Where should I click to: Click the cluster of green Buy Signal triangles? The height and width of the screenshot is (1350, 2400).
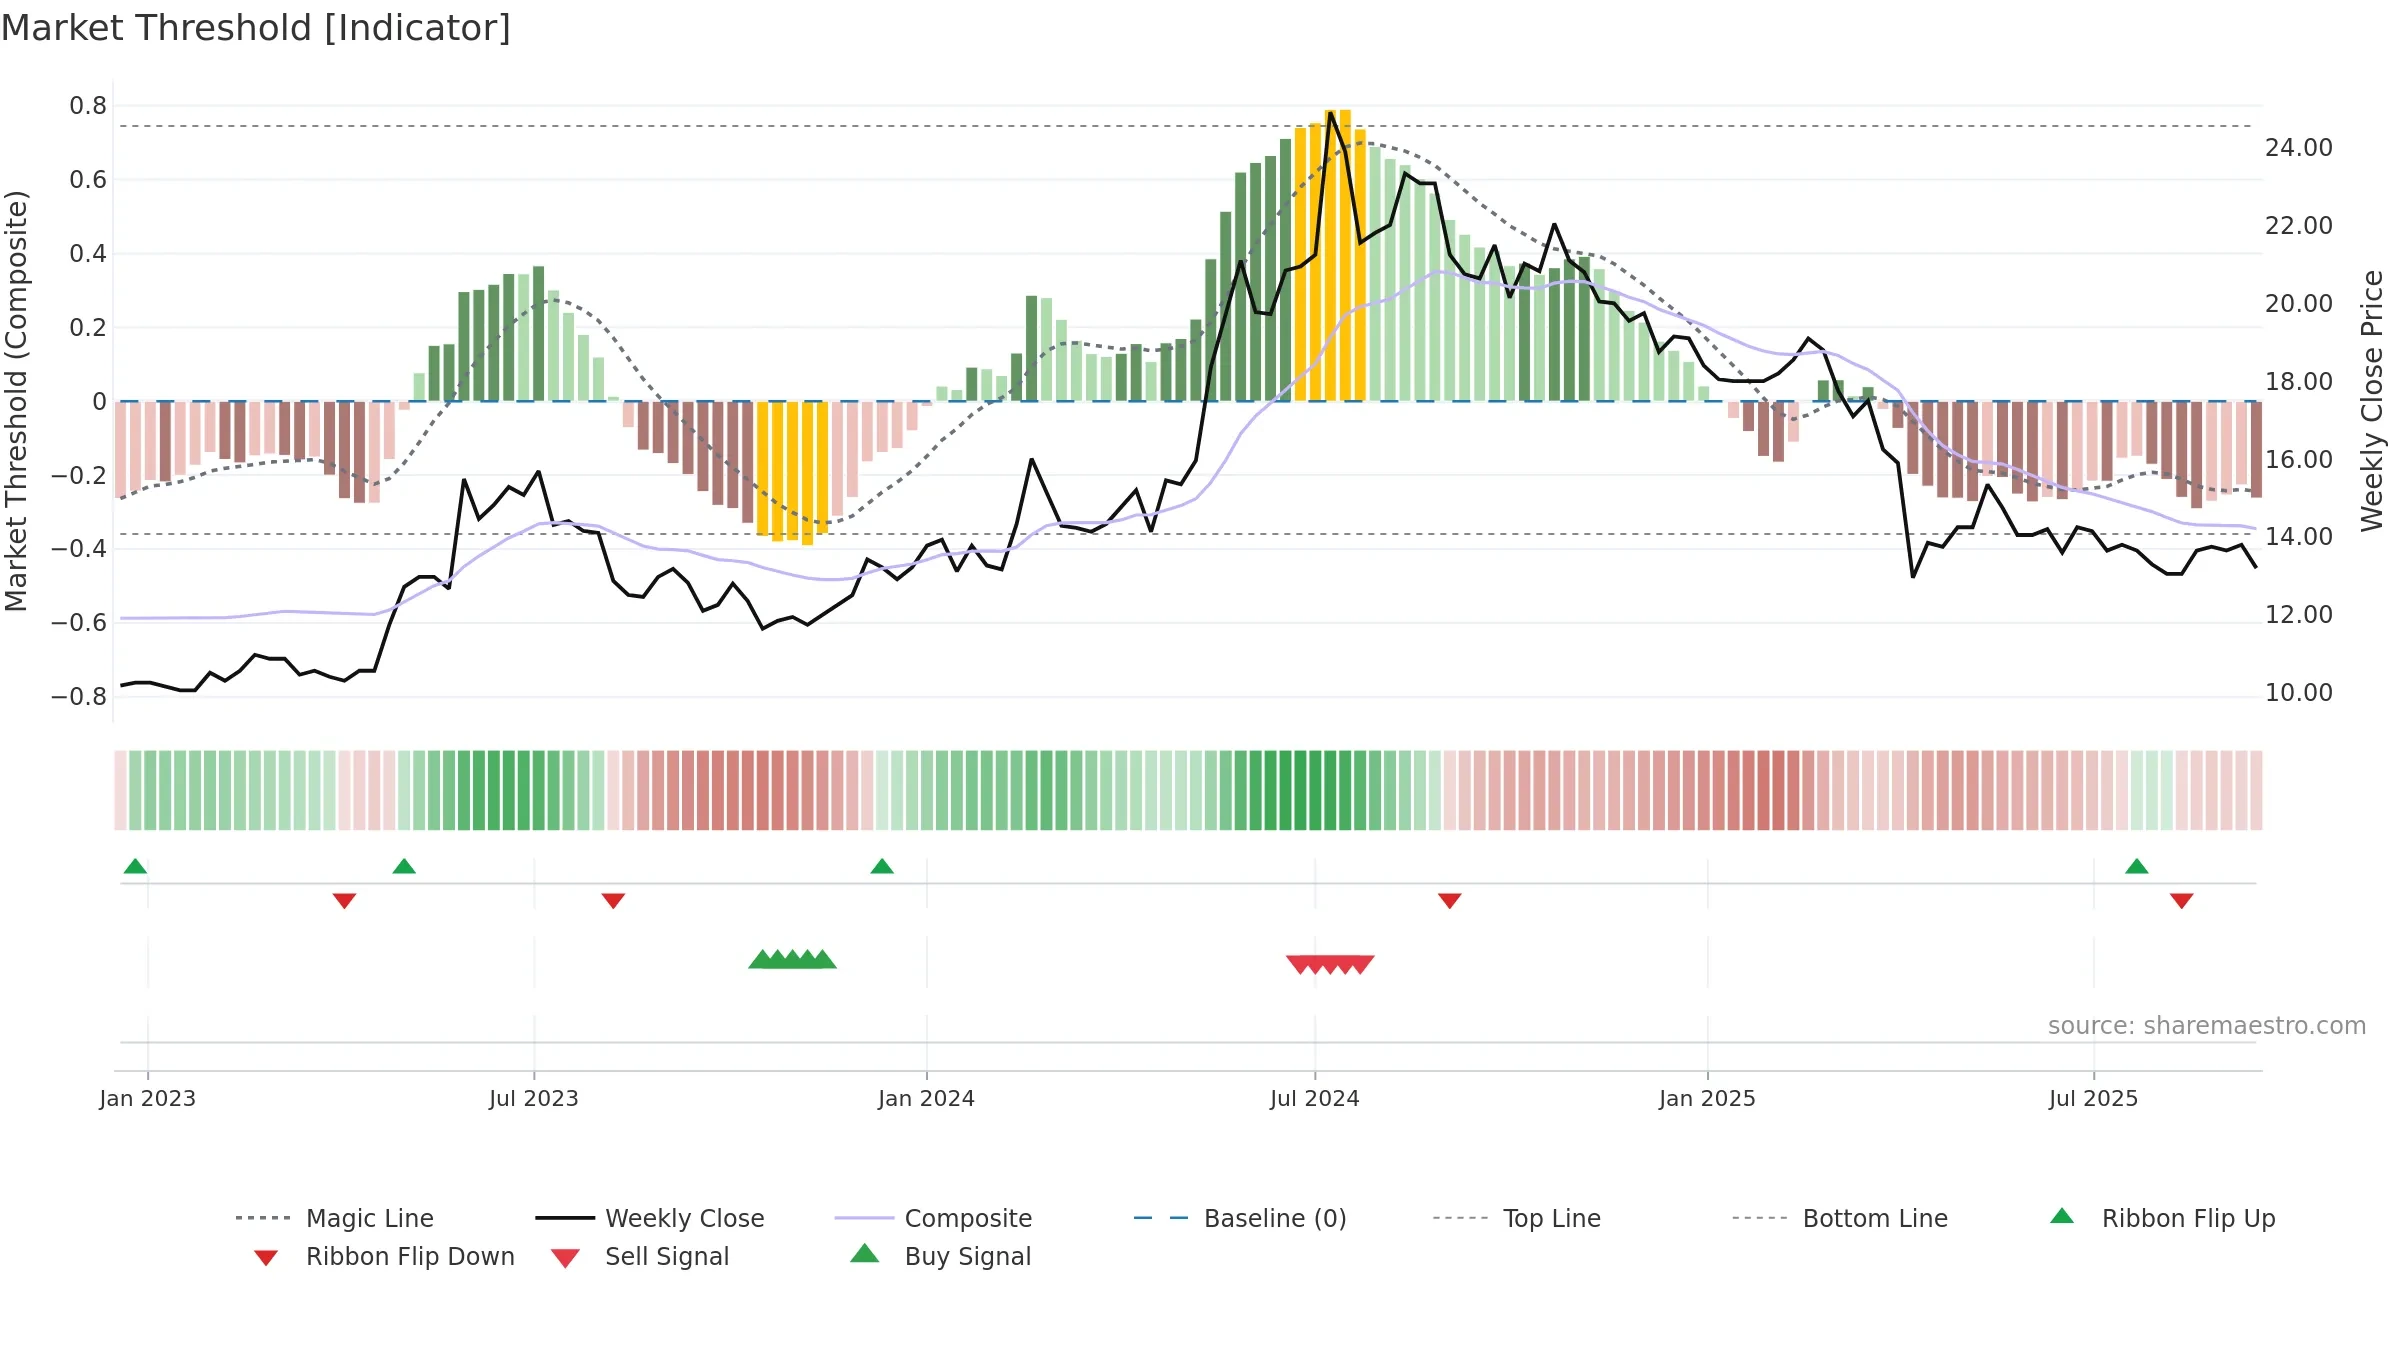pos(792,959)
